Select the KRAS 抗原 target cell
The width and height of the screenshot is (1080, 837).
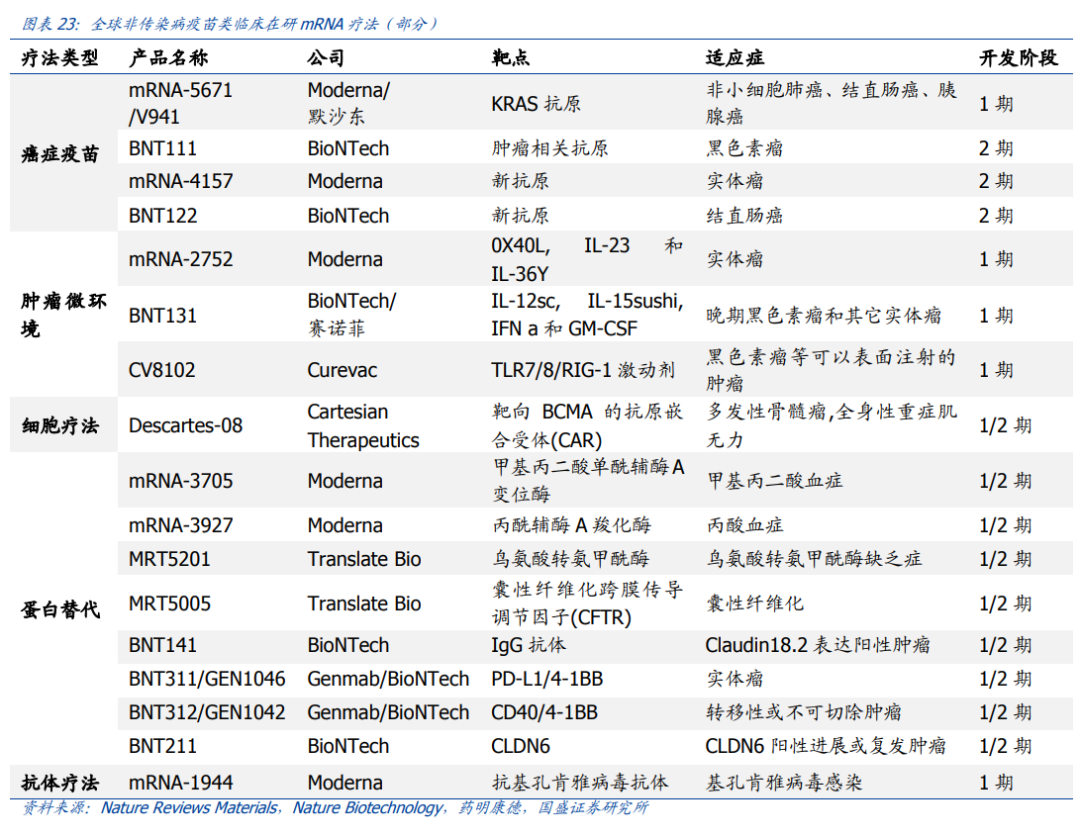tap(536, 103)
